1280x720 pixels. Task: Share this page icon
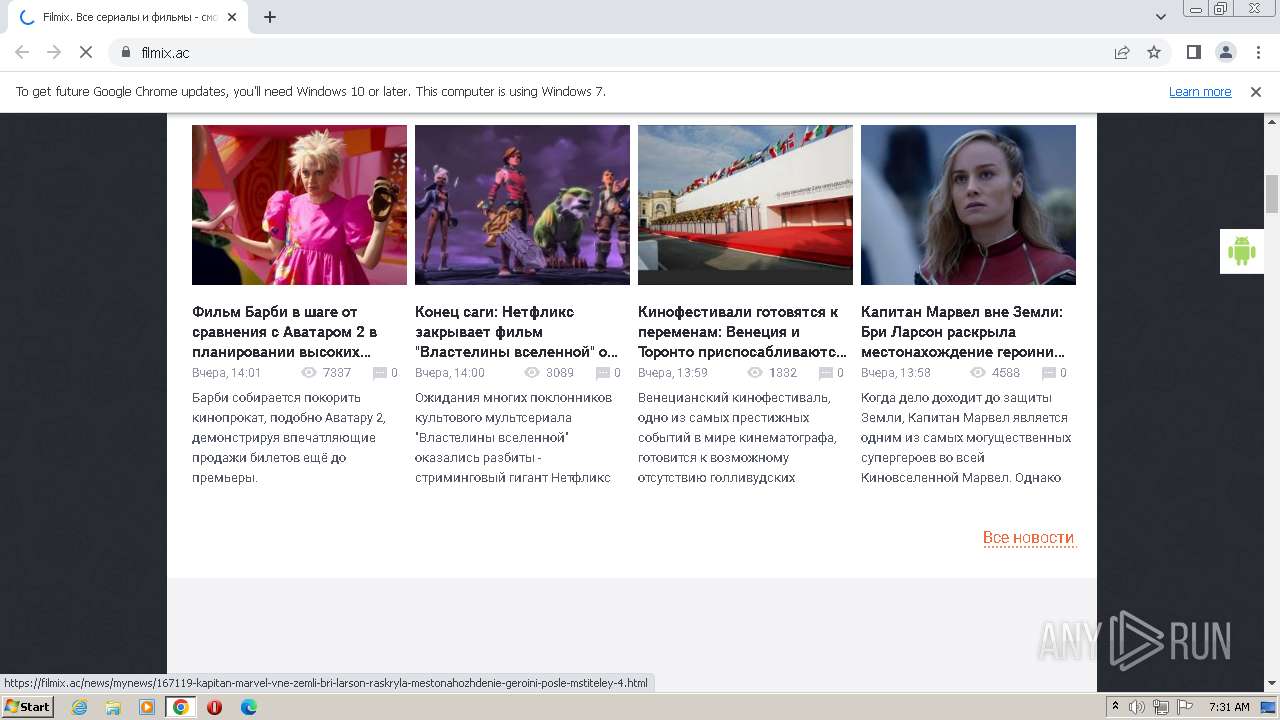click(x=1122, y=52)
